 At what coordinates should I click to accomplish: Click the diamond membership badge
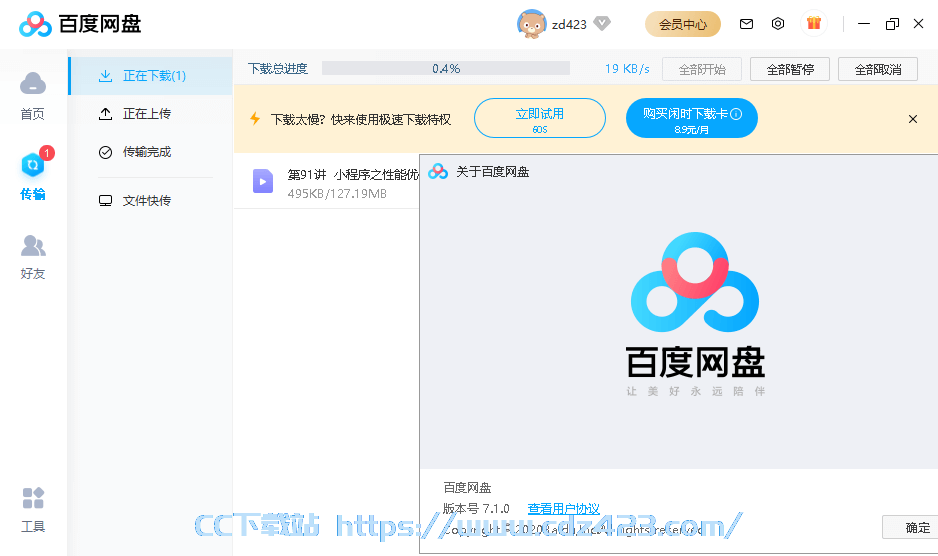[x=602, y=23]
